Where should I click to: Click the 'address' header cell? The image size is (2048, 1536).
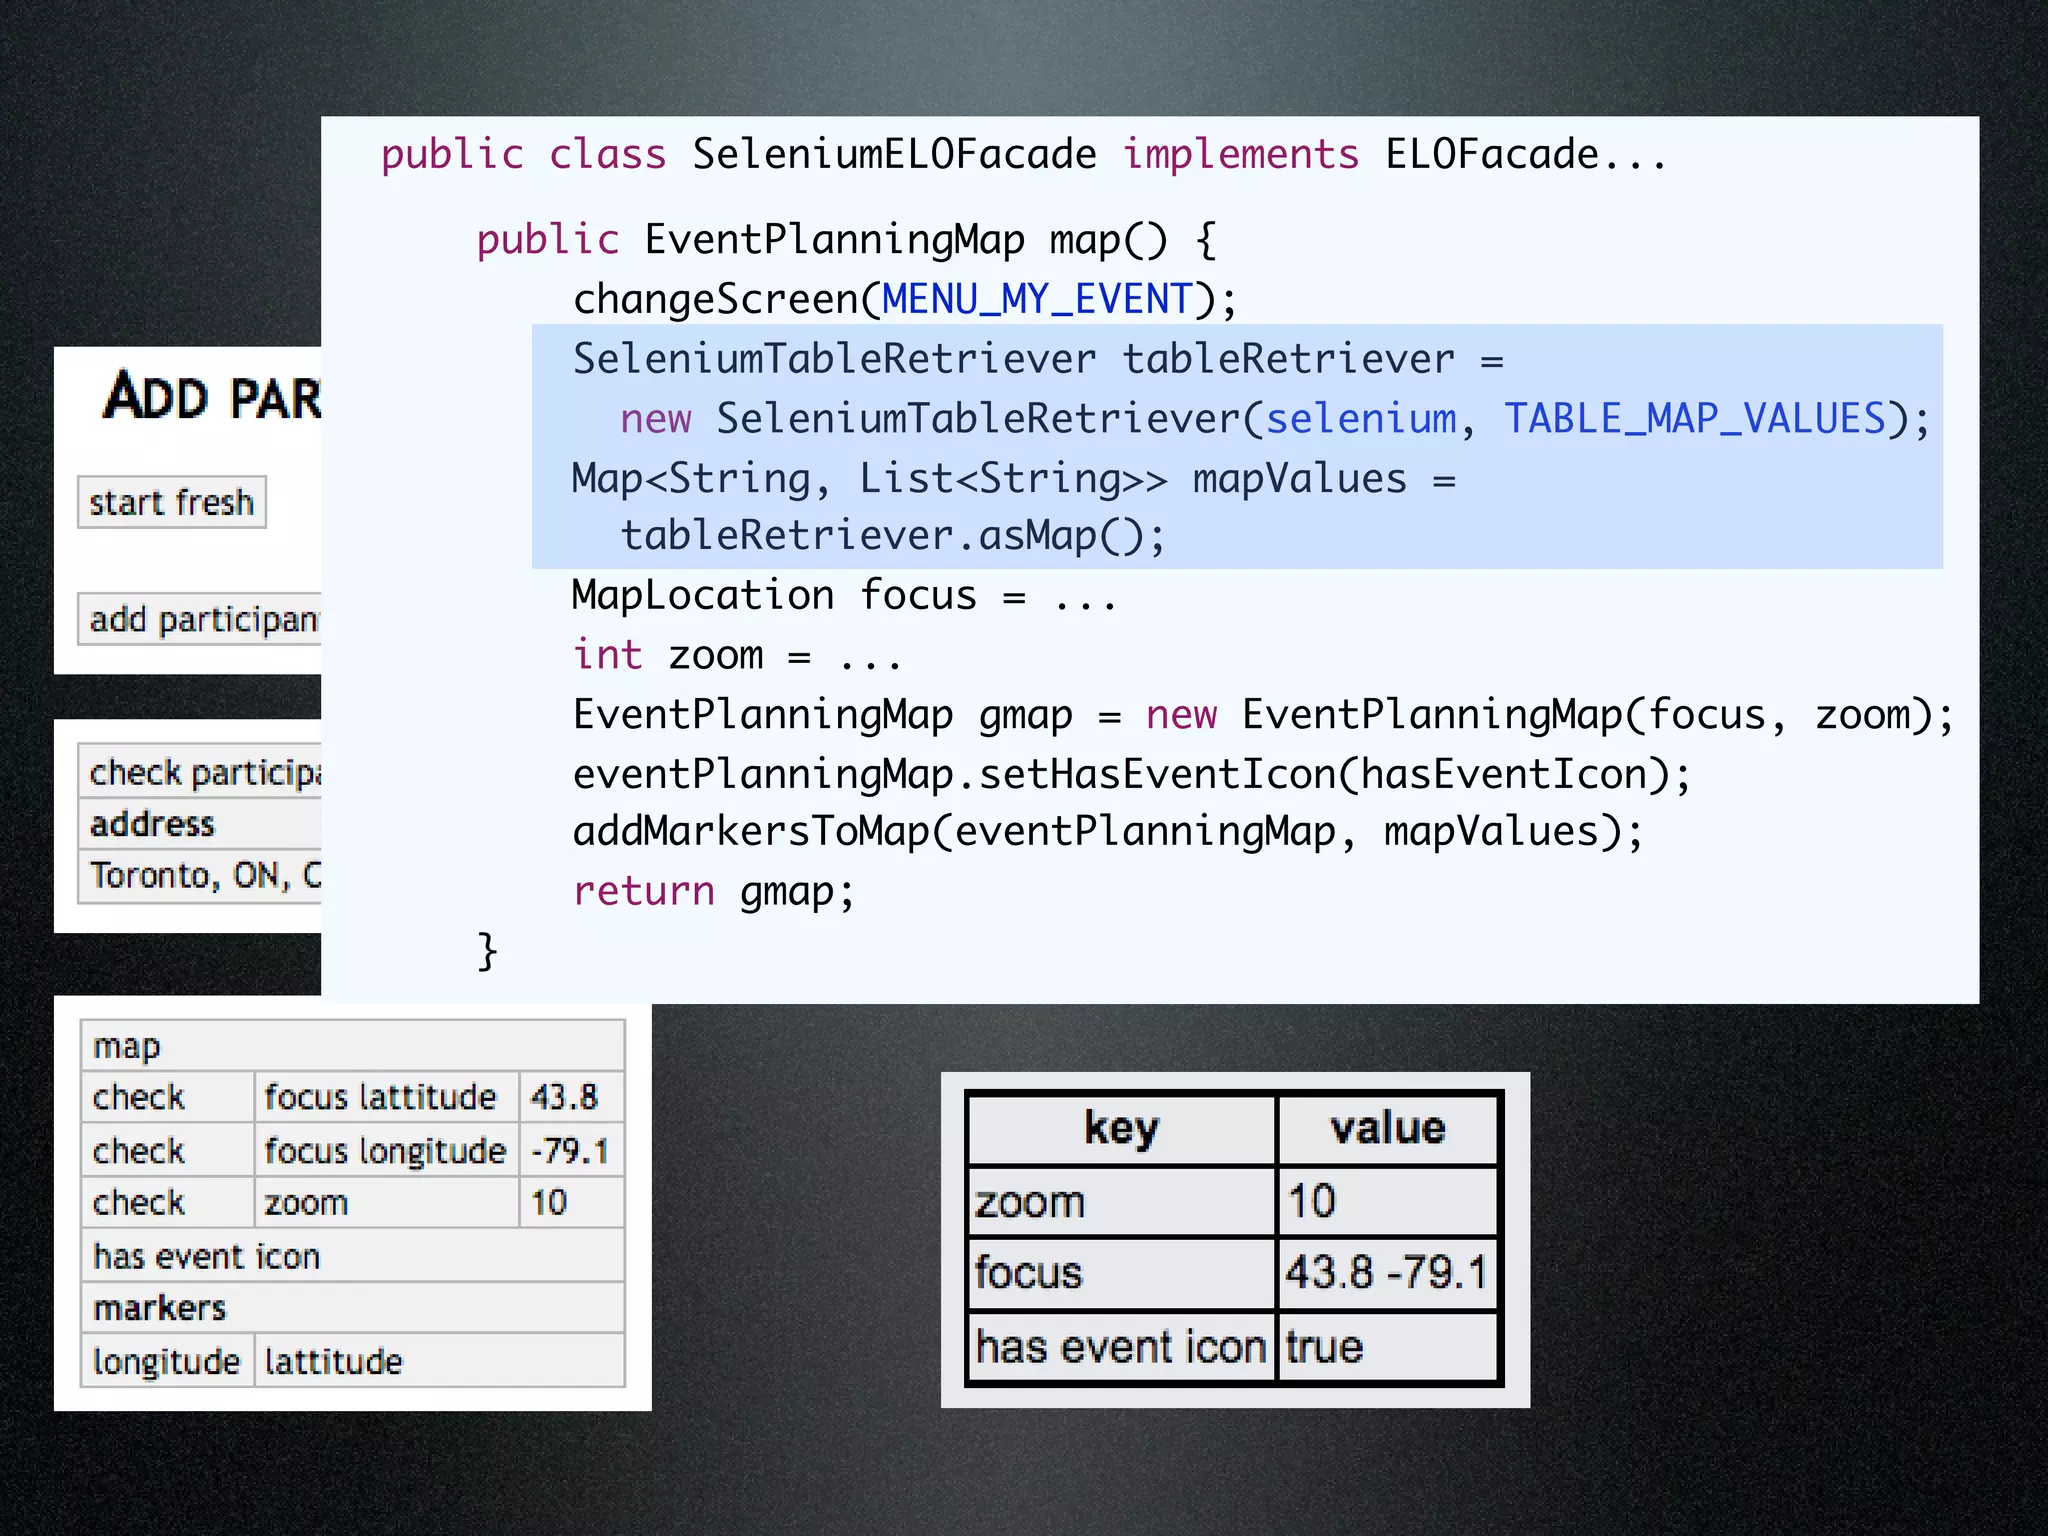tap(200, 824)
